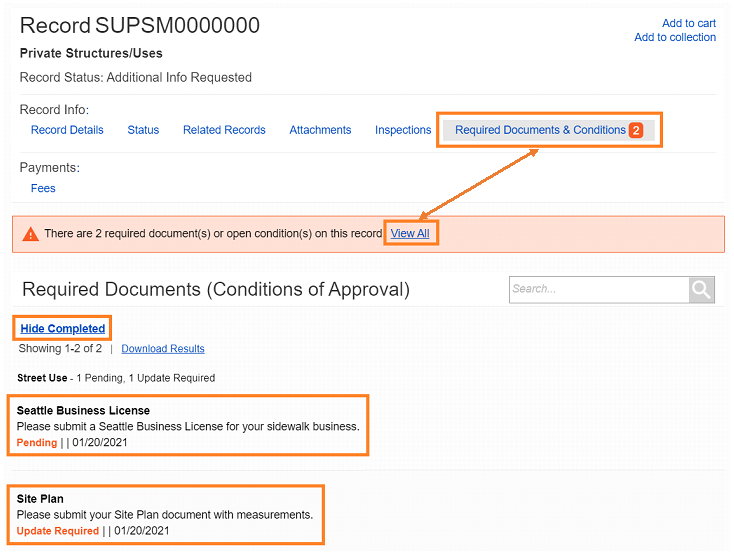
Task: Open the Seattle Business License condition
Action: (83, 410)
